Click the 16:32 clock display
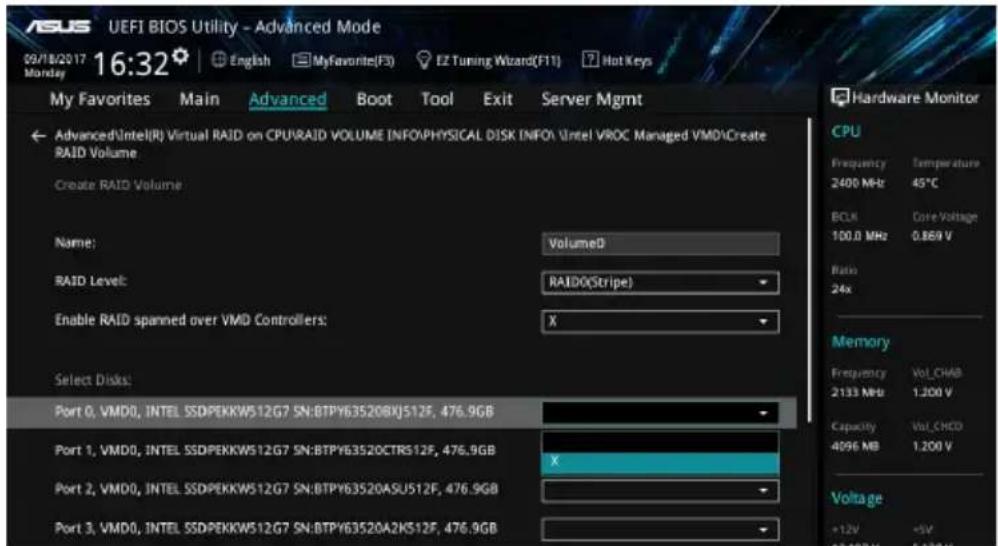This screenshot has height=546, width=998. (x=132, y=63)
